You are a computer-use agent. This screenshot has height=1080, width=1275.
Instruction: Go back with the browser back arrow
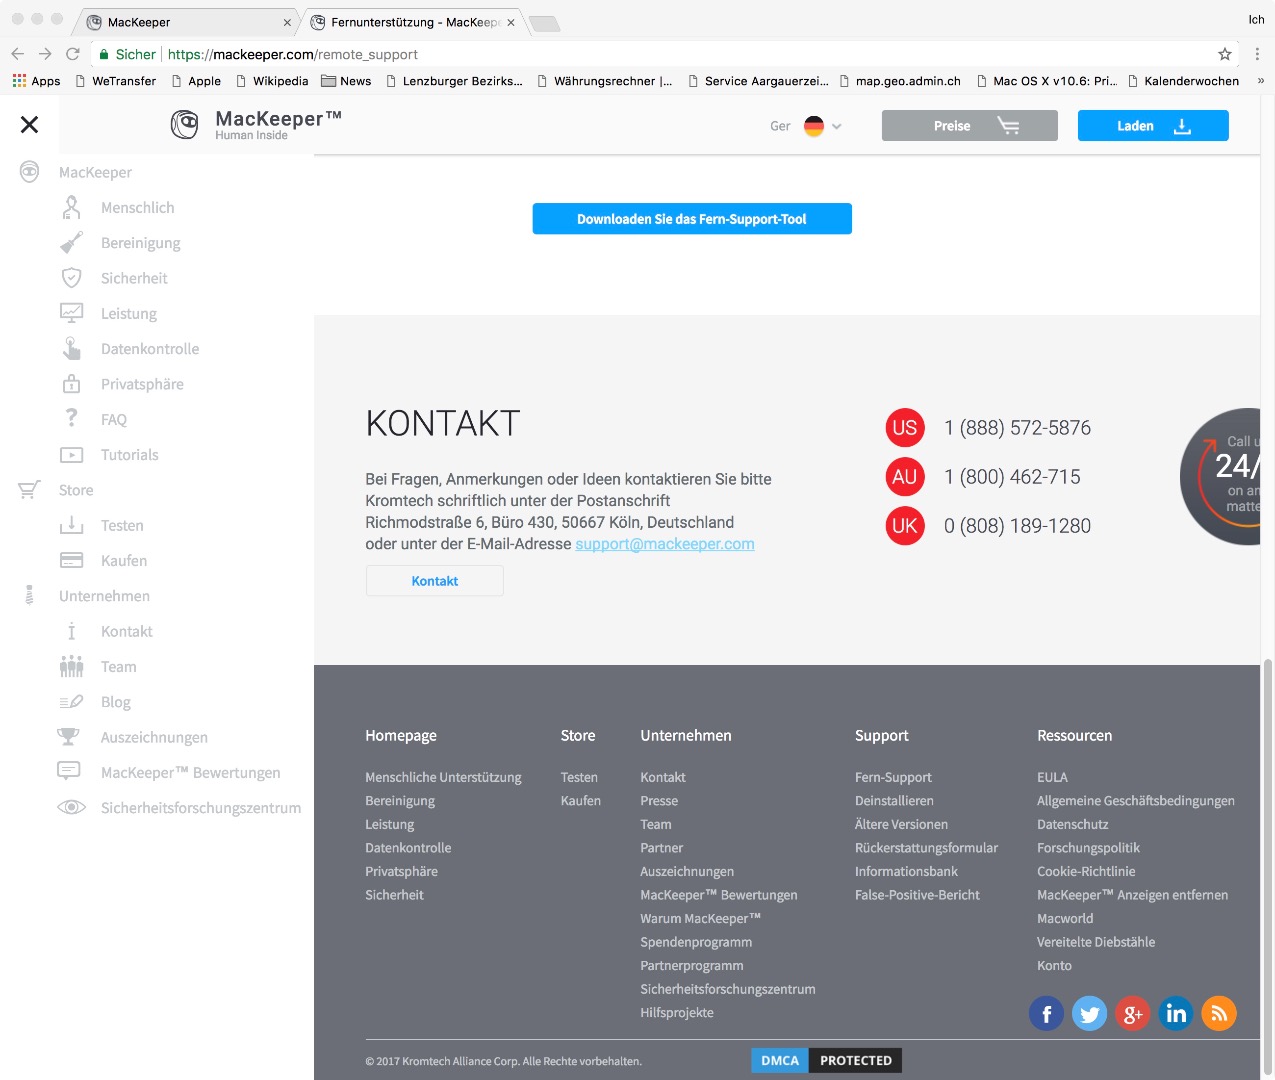[x=17, y=54]
